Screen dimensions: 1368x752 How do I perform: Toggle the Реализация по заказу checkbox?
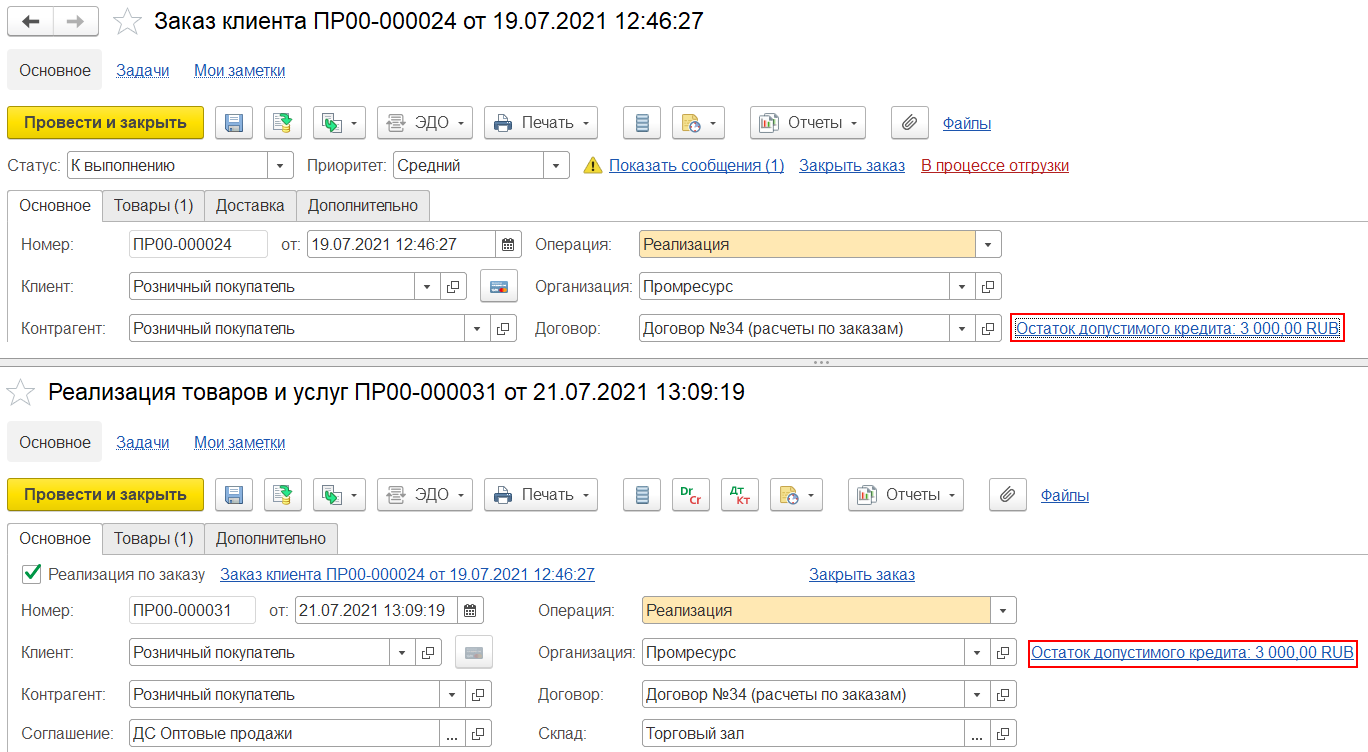tap(32, 574)
